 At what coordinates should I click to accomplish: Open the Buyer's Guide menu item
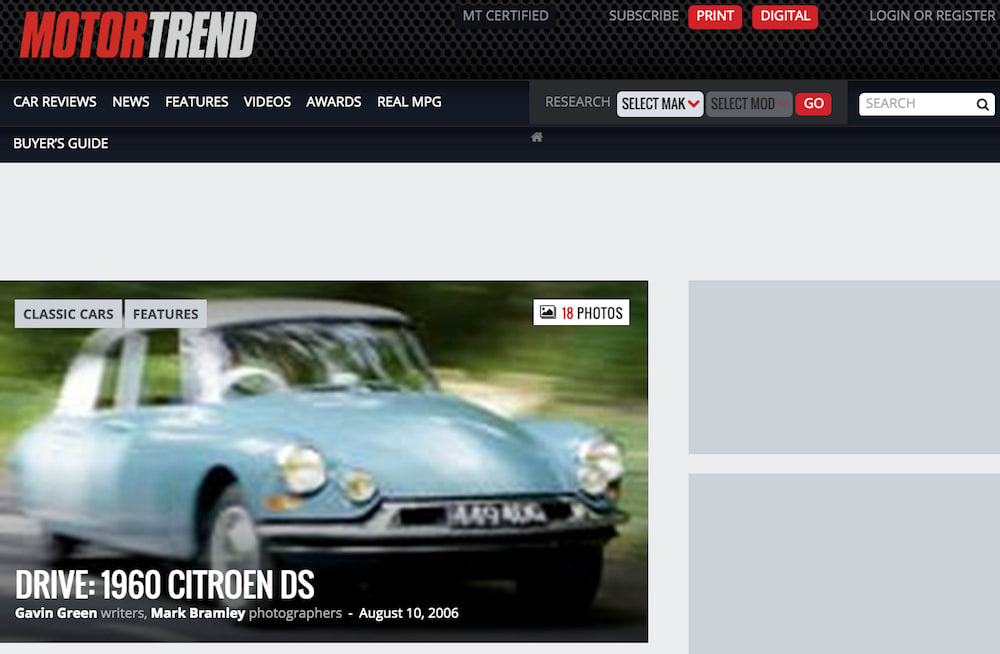click(61, 144)
